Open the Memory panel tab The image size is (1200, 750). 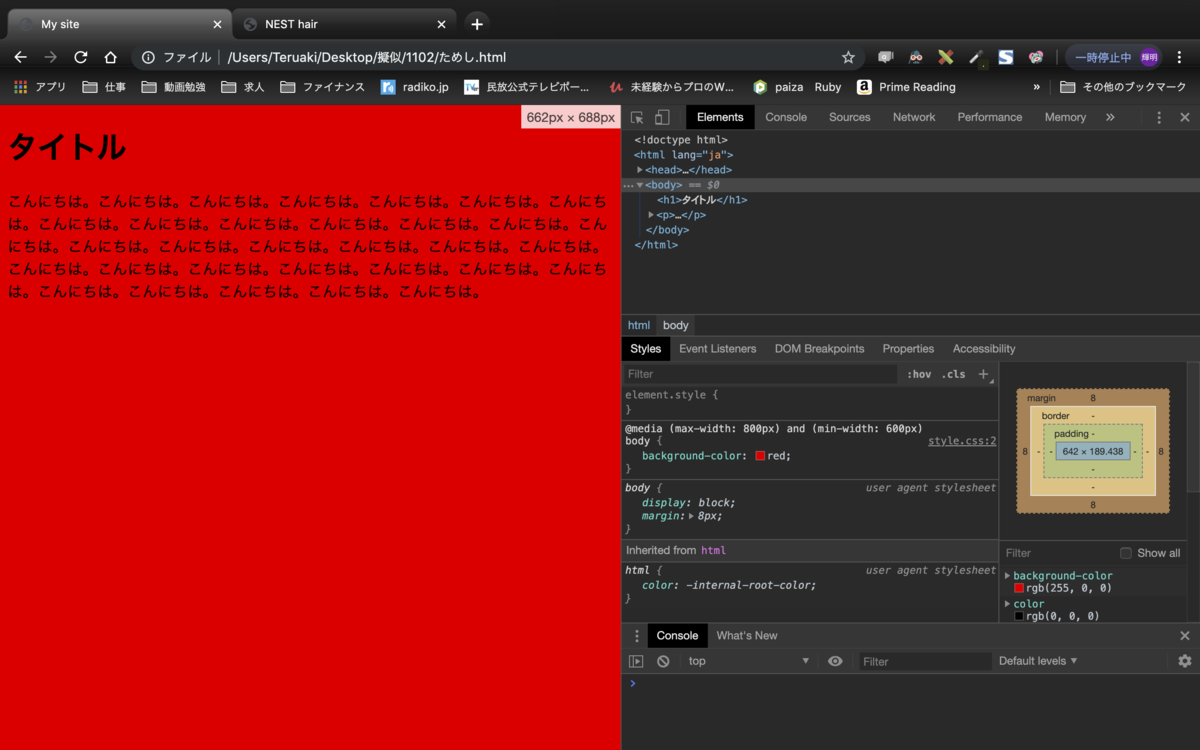click(1065, 117)
